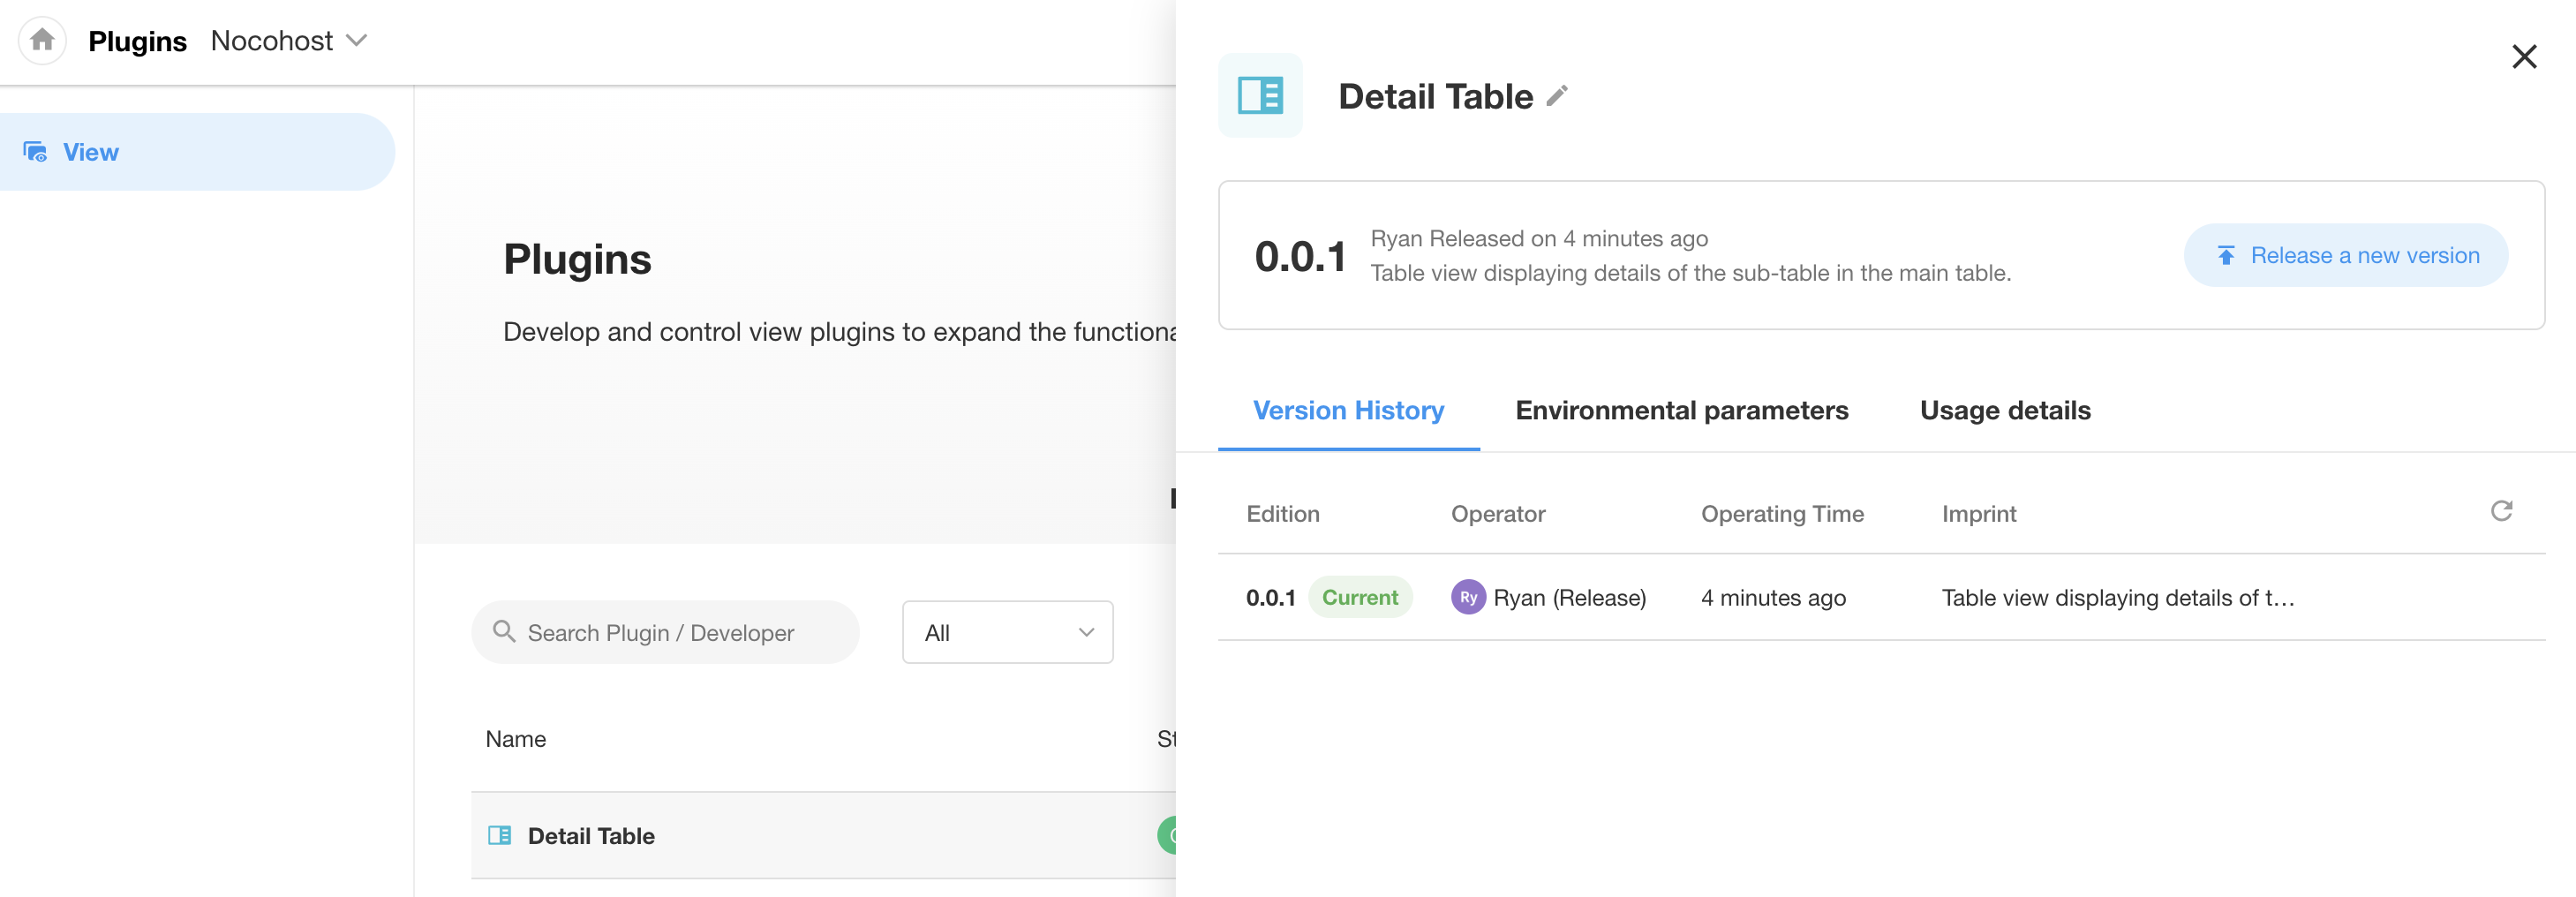Screen dimensions: 2576x897
Task: Click Ryan's avatar in version row
Action: pyautogui.click(x=1467, y=597)
